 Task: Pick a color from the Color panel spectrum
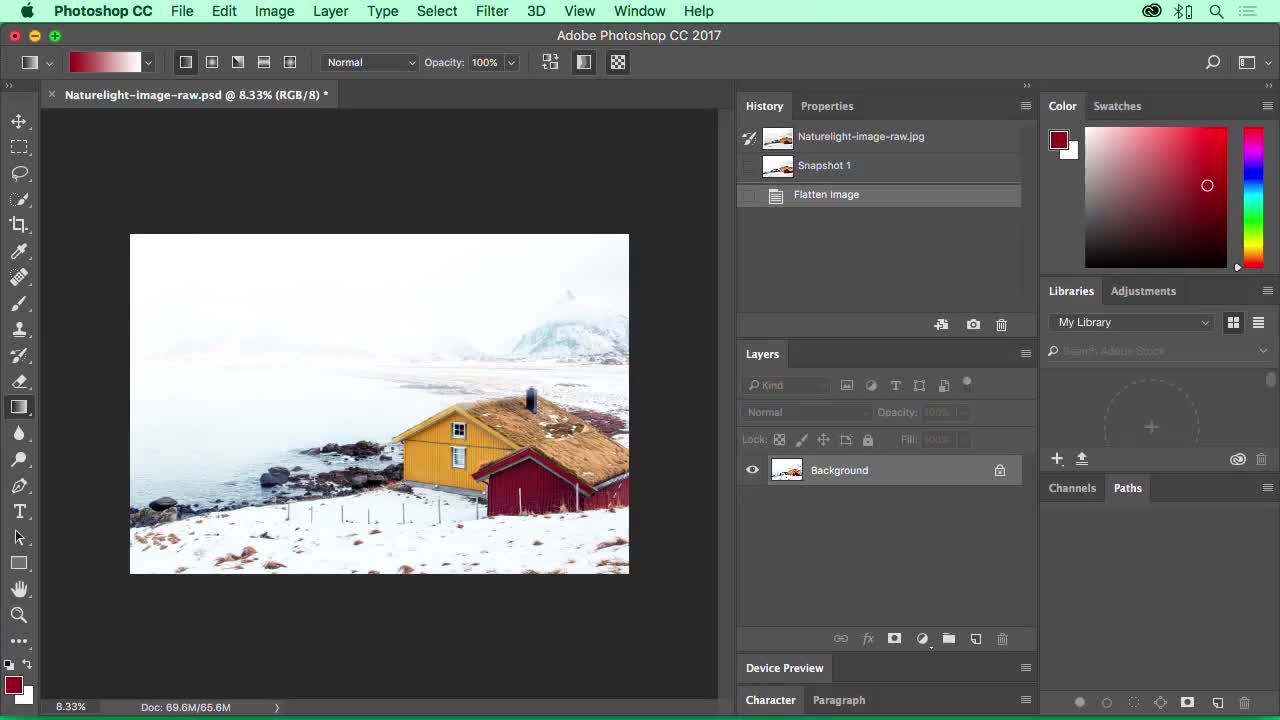tap(1155, 197)
